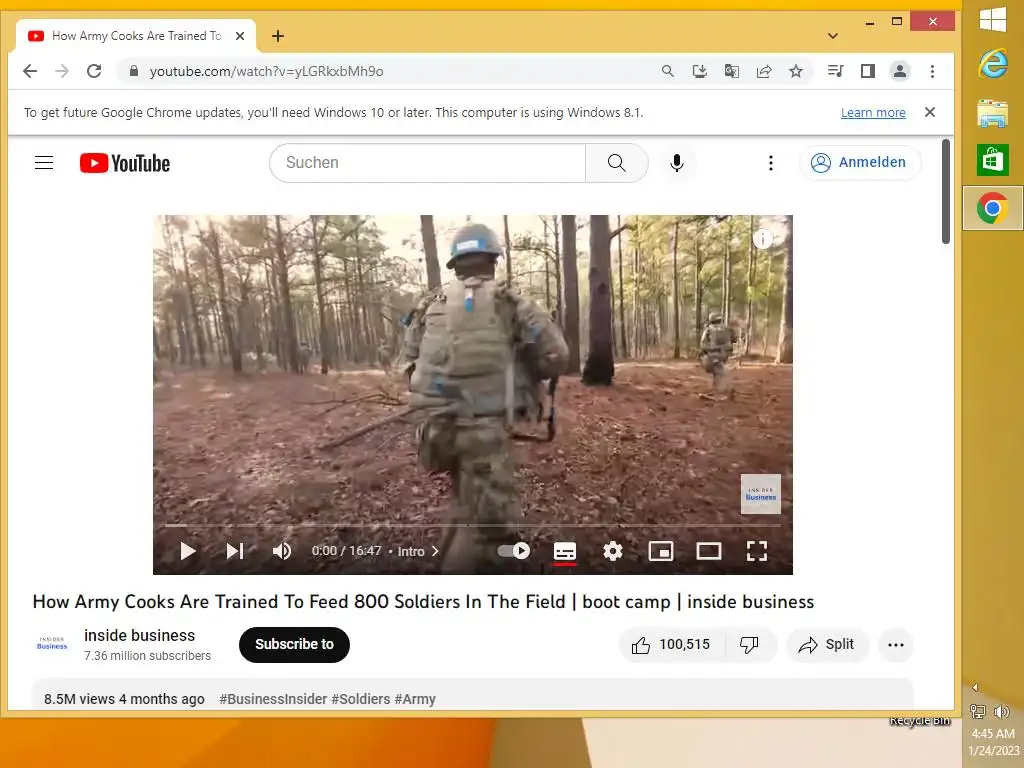Viewport: 1024px width, 768px height.
Task: Open YouTube settings three-dot menu
Action: point(771,163)
